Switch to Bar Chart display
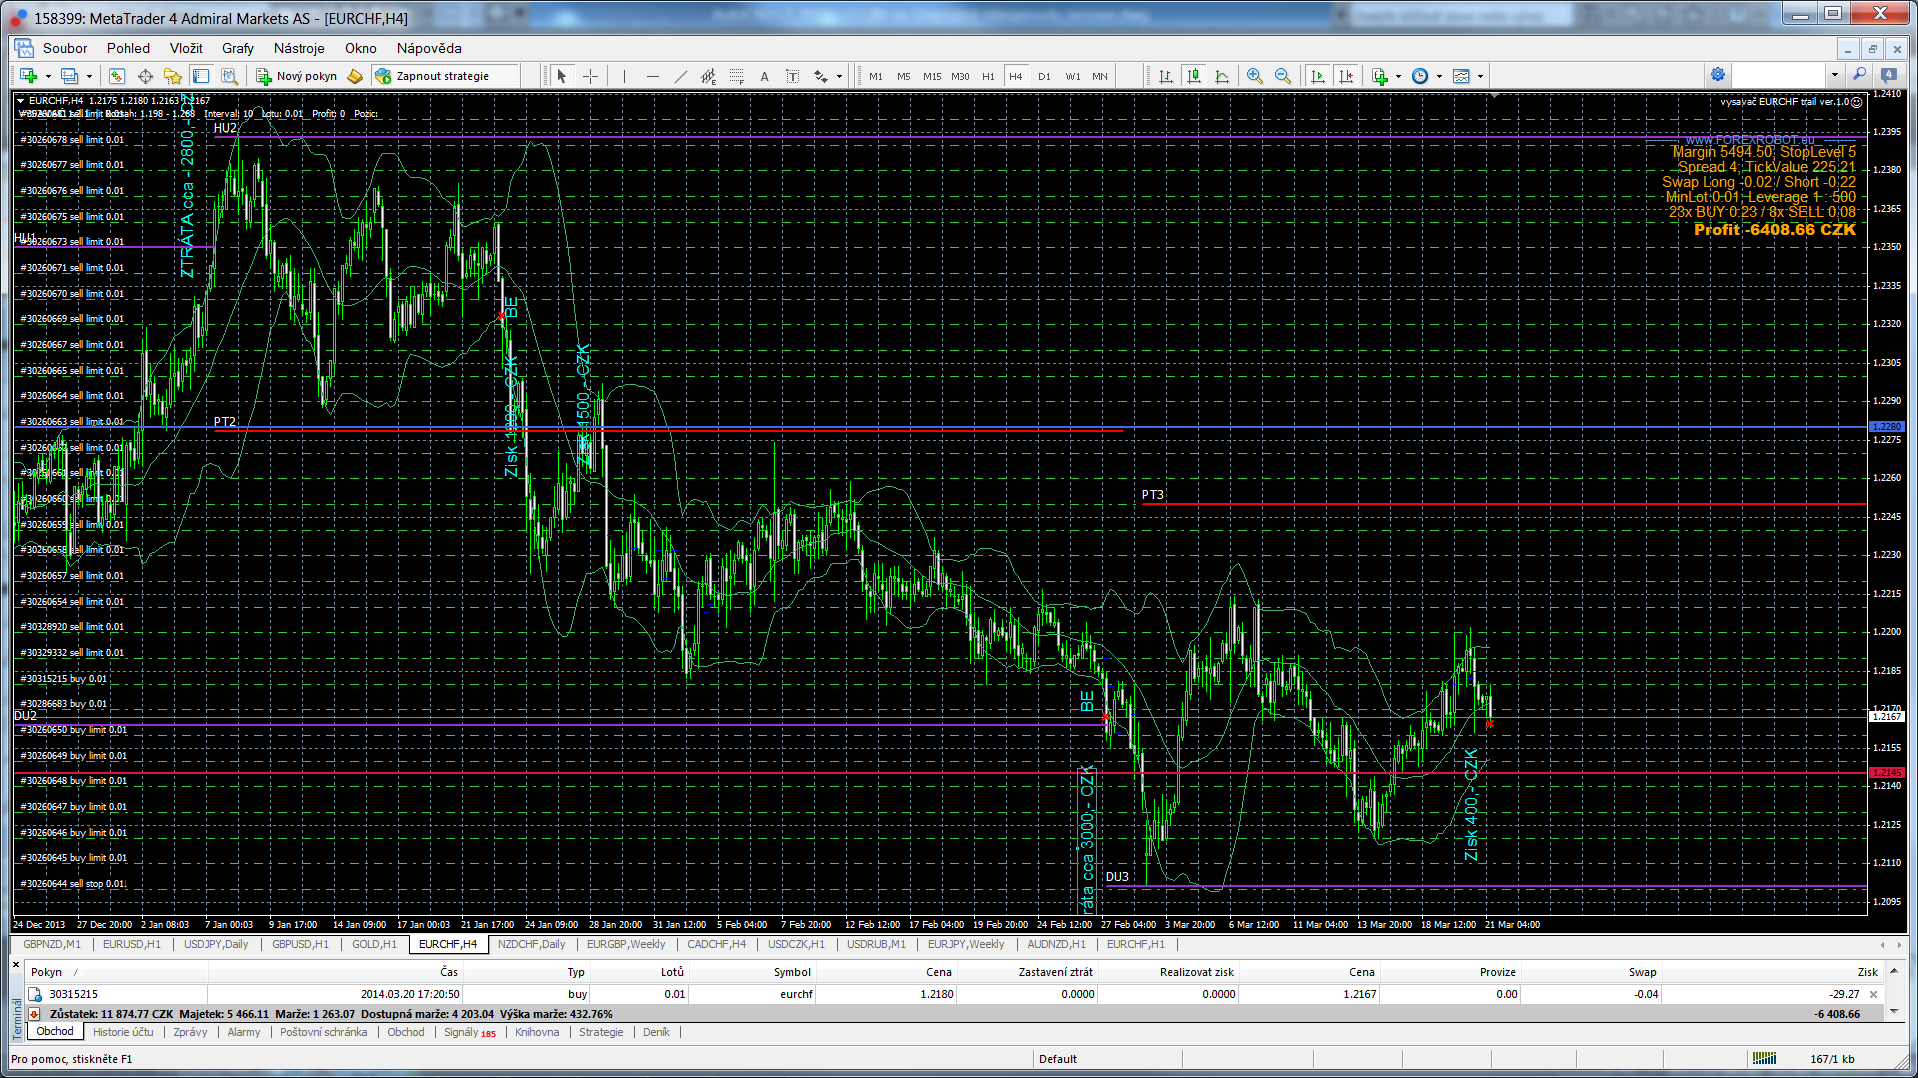1918x1078 pixels. 1166,76
